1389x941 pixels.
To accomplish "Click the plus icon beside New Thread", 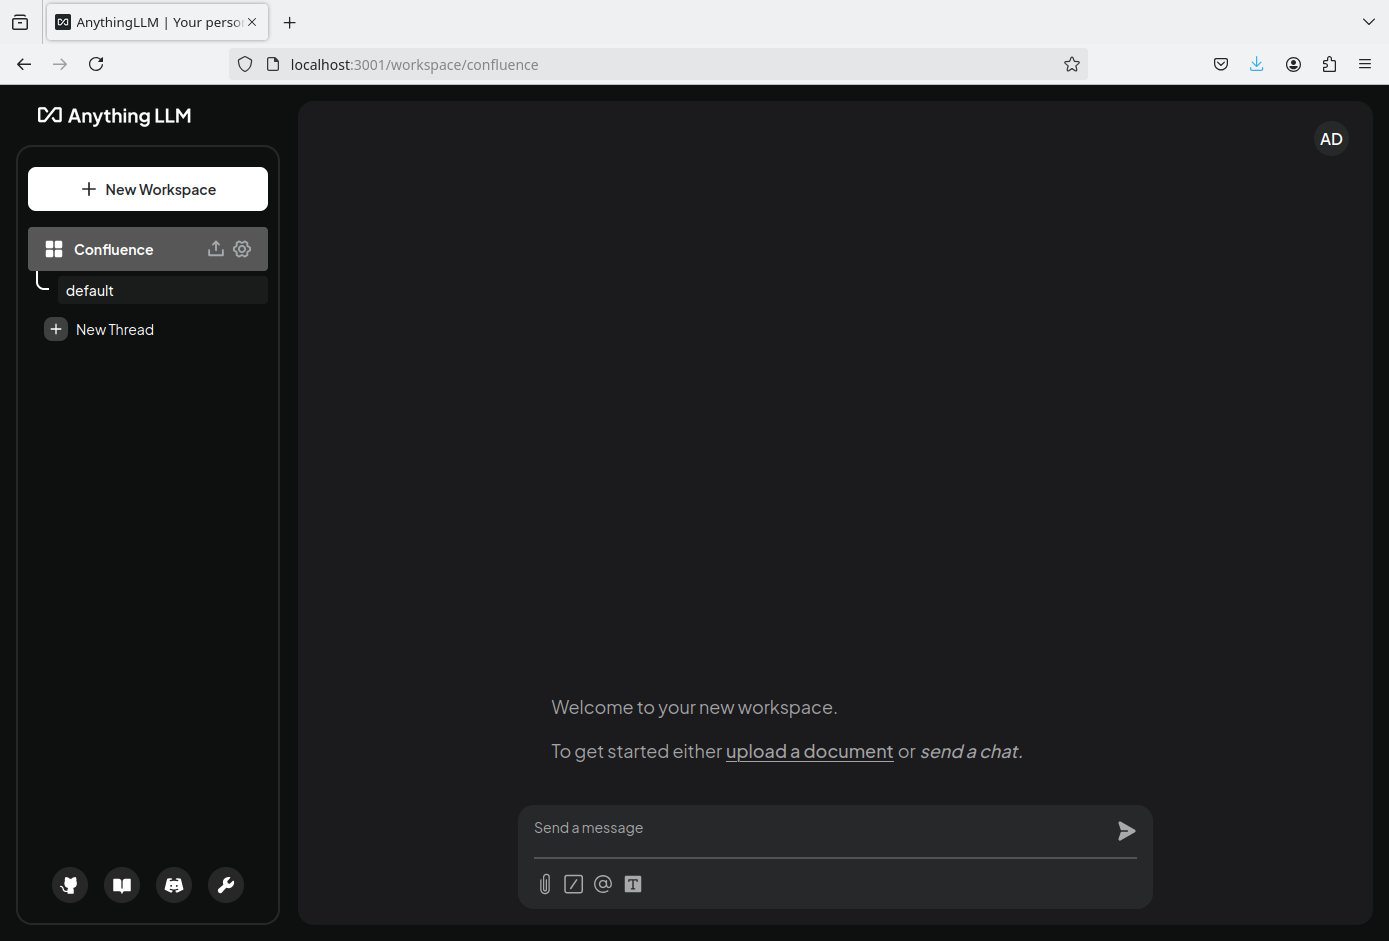I will click(56, 329).
